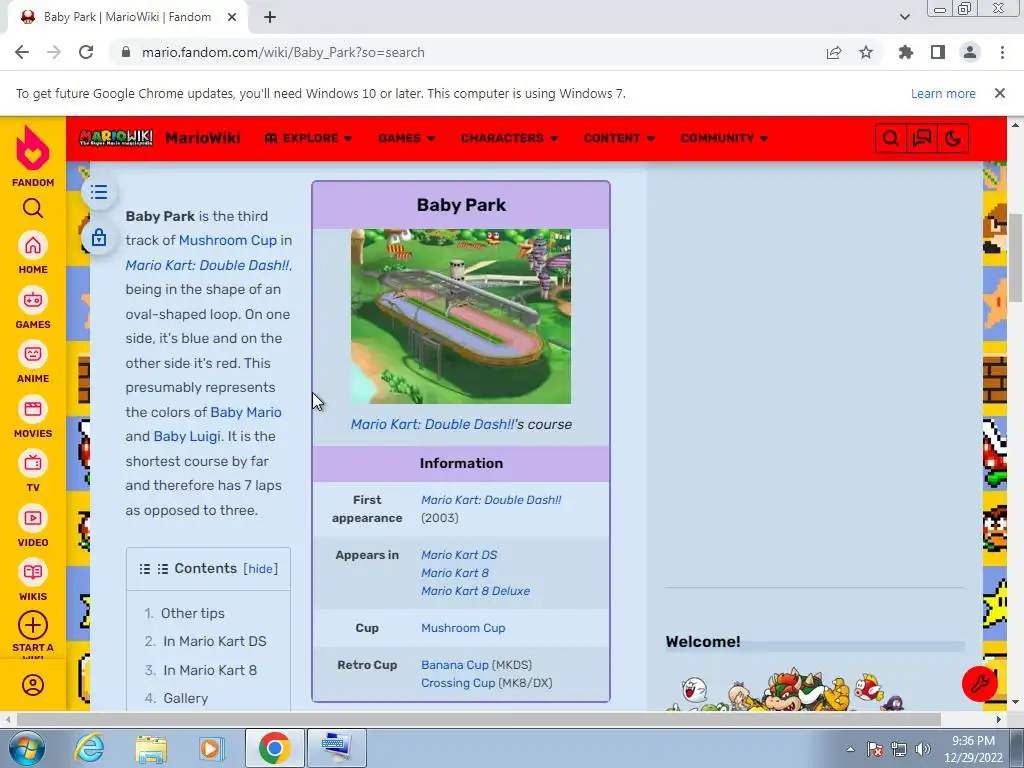Click the Baby Park course image
Image resolution: width=1024 pixels, height=768 pixels.
[x=460, y=316]
